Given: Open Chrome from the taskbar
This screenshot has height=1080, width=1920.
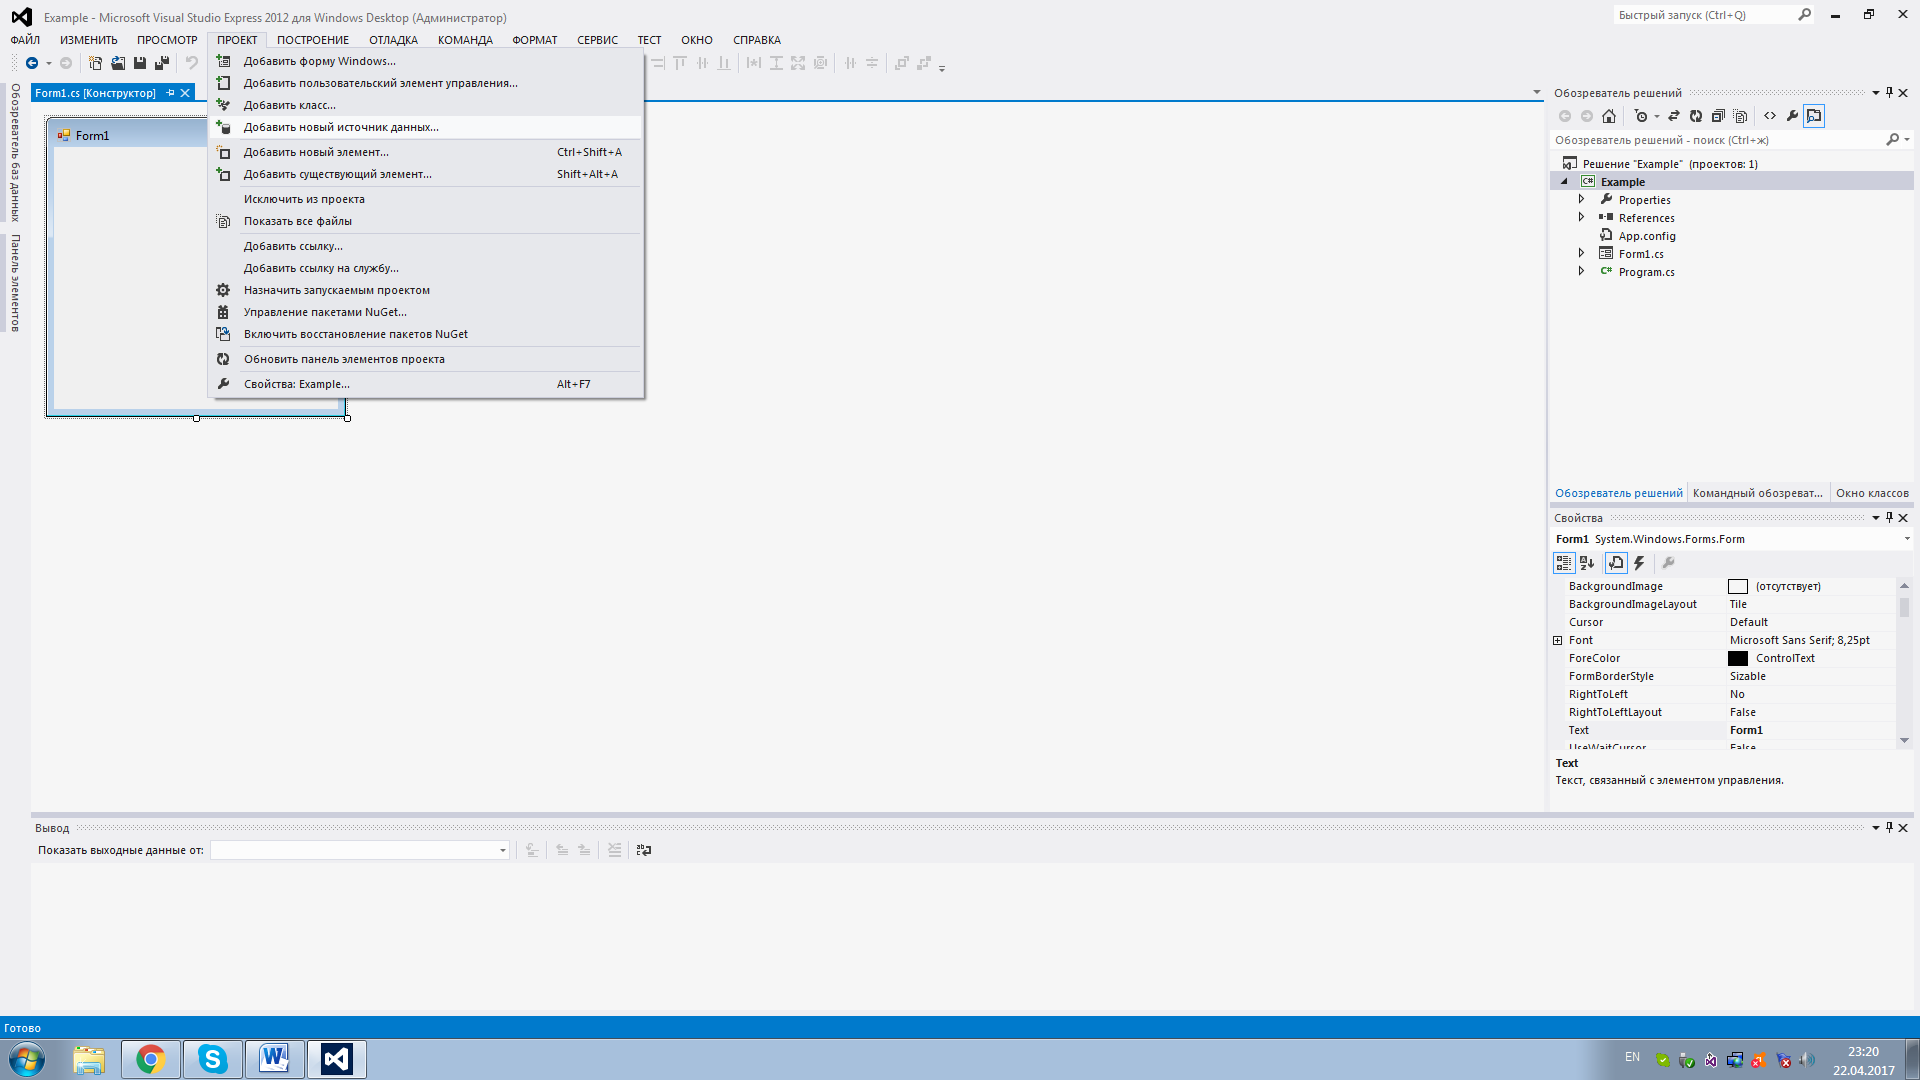Looking at the screenshot, I should [x=151, y=1059].
